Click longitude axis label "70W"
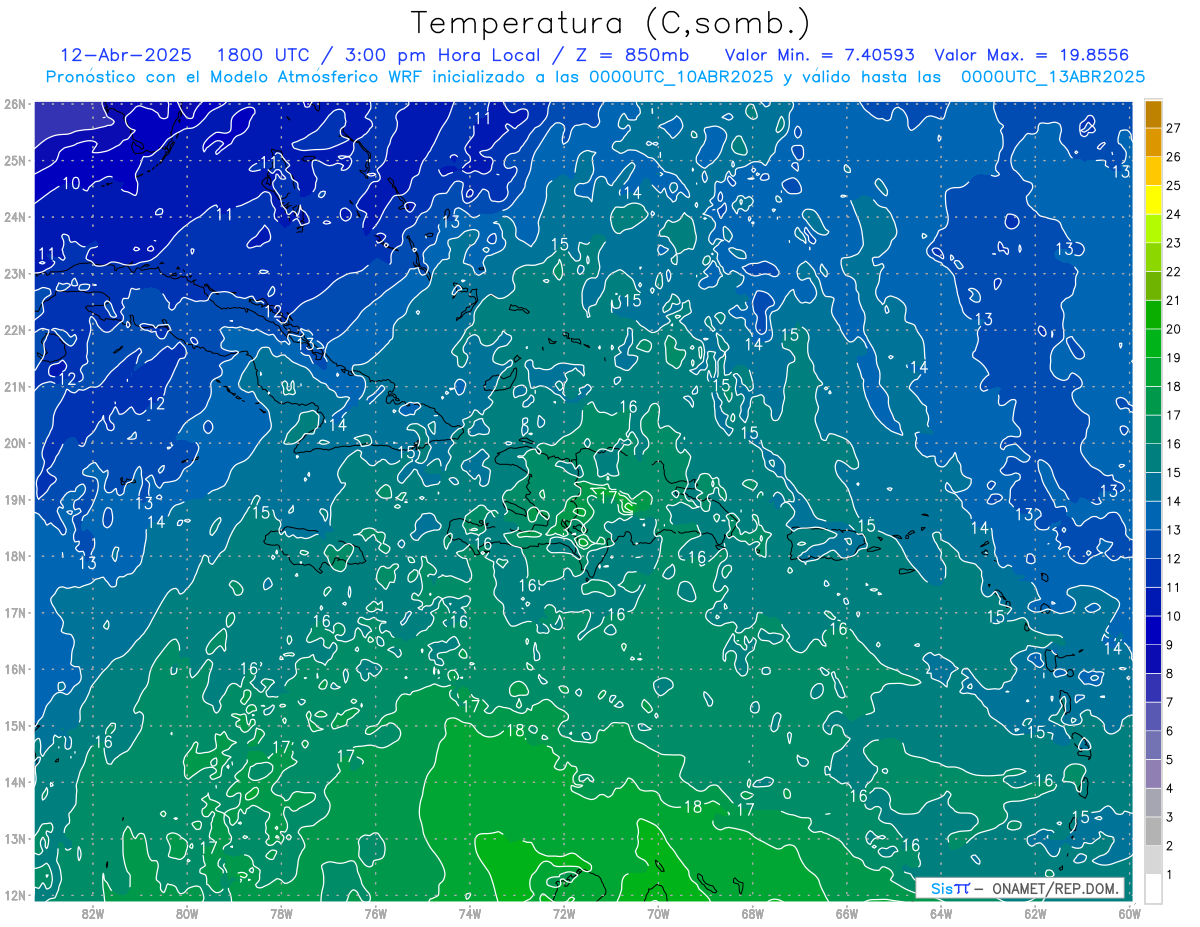The image size is (1200, 927). tap(658, 913)
